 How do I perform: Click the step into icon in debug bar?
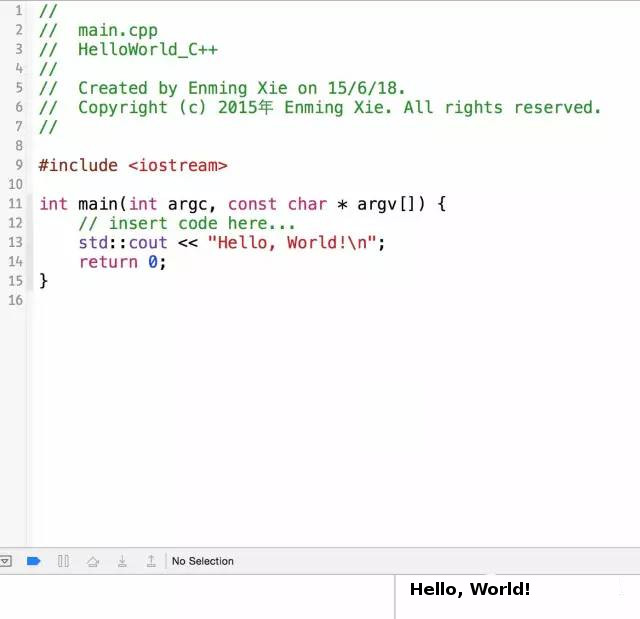pyautogui.click(x=122, y=561)
